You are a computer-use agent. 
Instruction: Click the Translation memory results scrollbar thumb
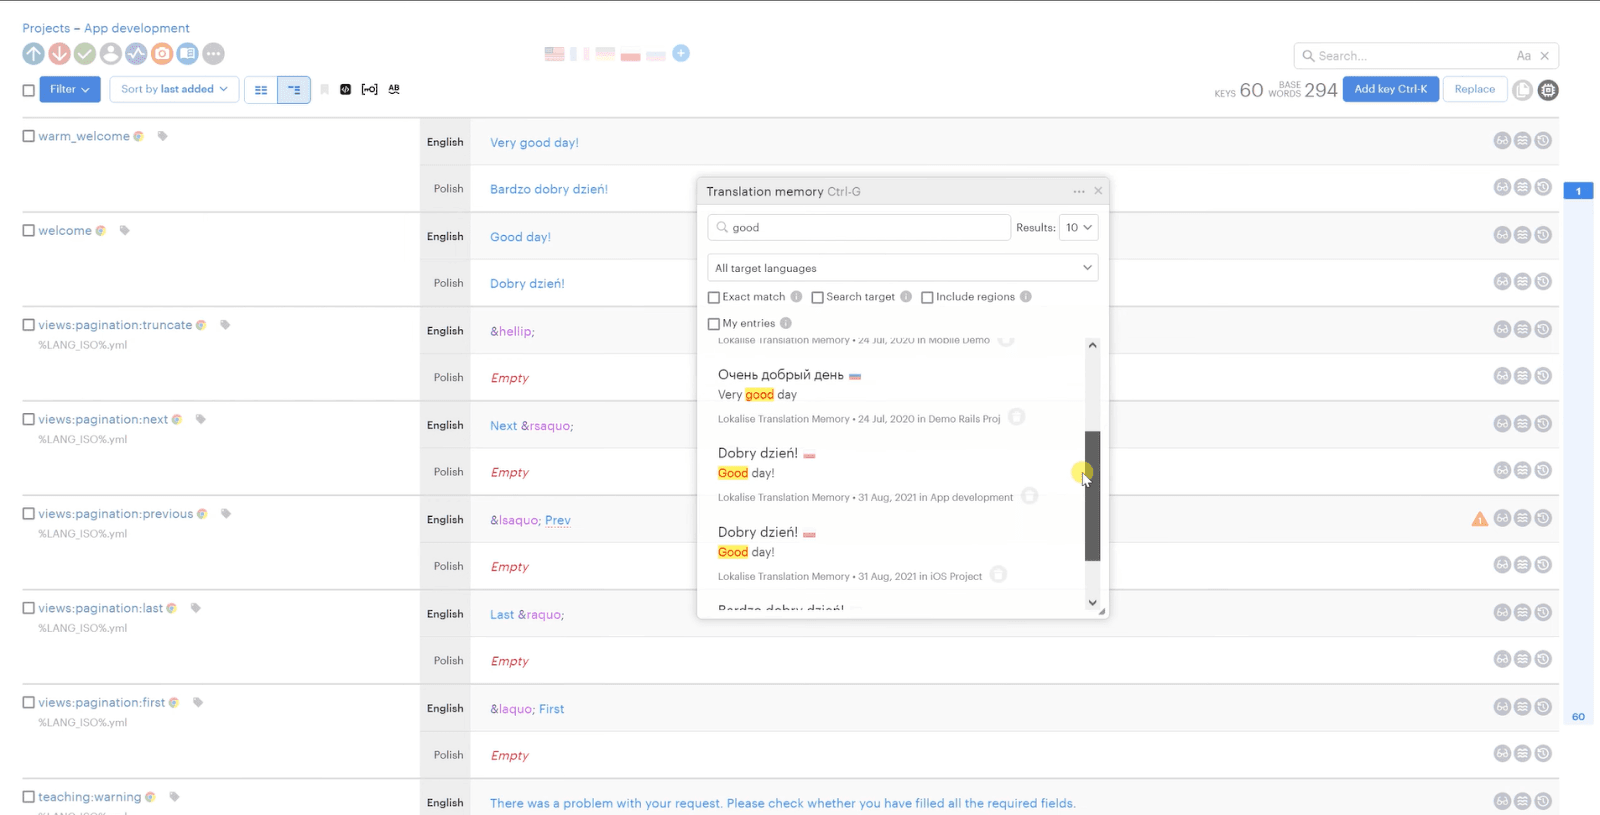click(x=1092, y=496)
